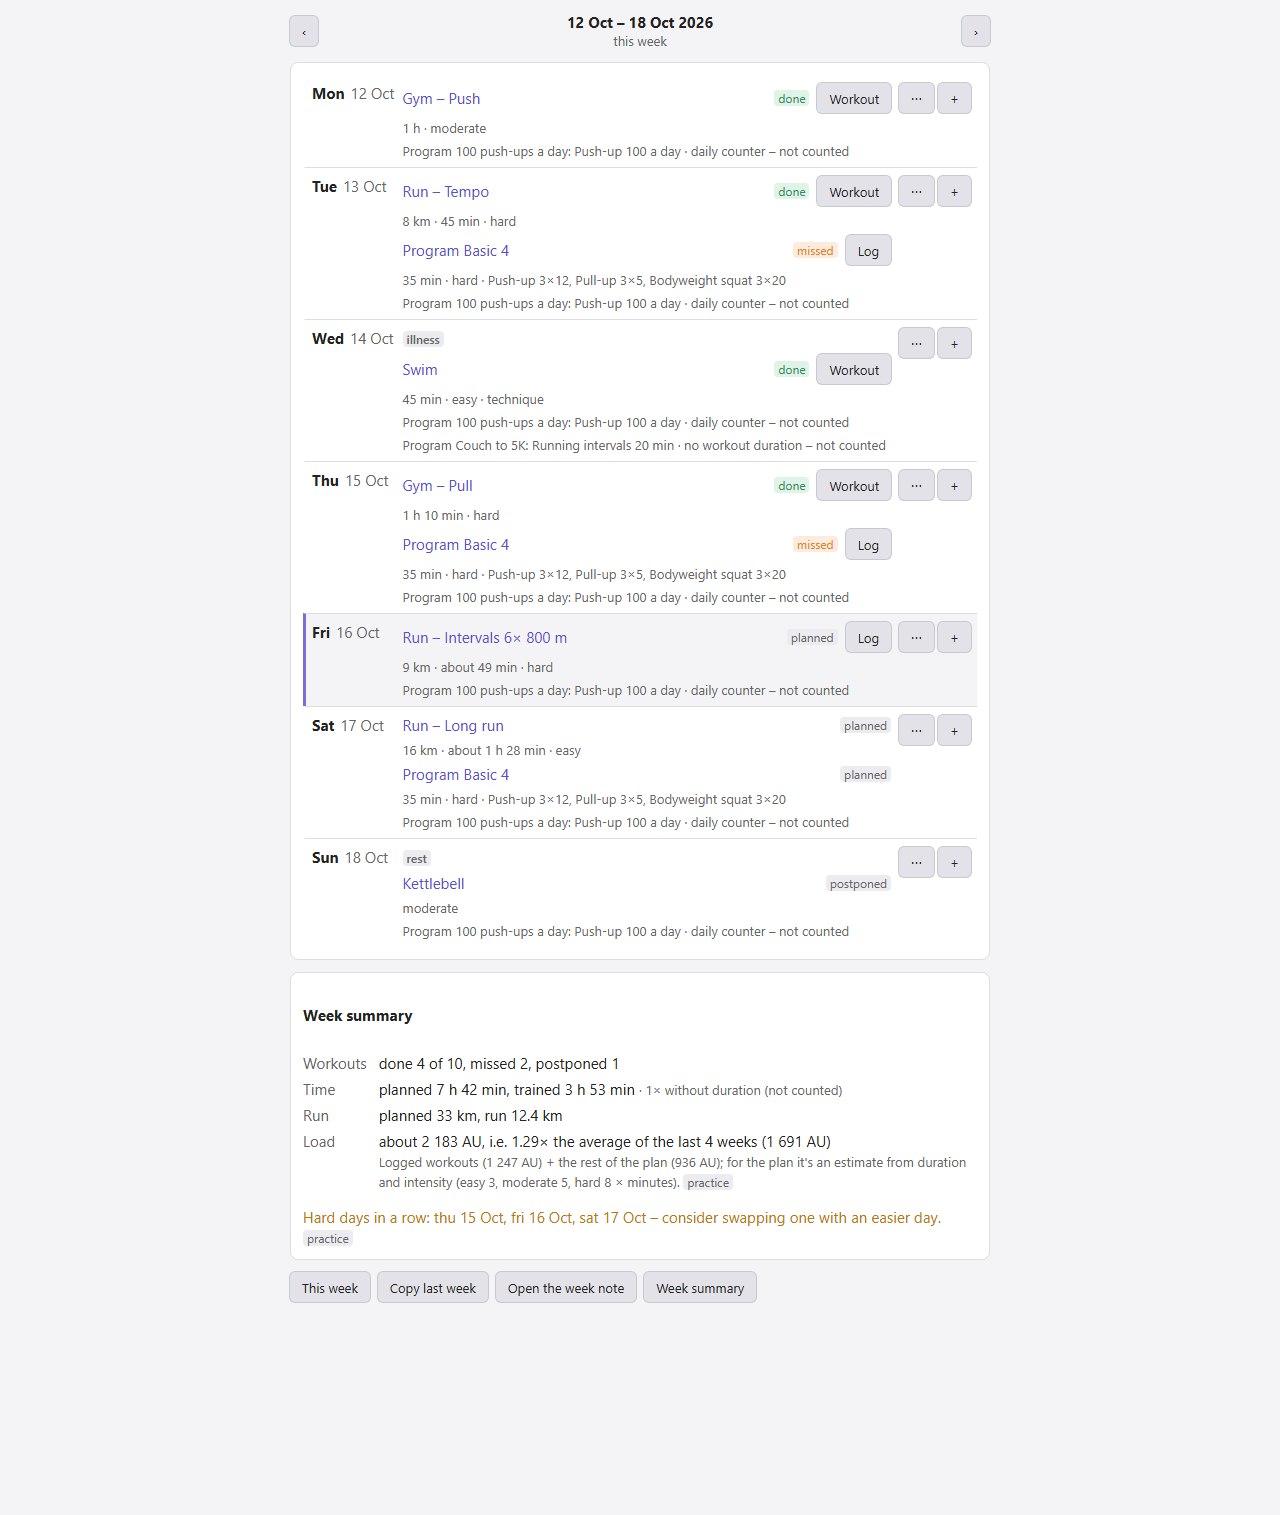
Task: Add a workout on Saturday with plus
Action: pos(954,730)
